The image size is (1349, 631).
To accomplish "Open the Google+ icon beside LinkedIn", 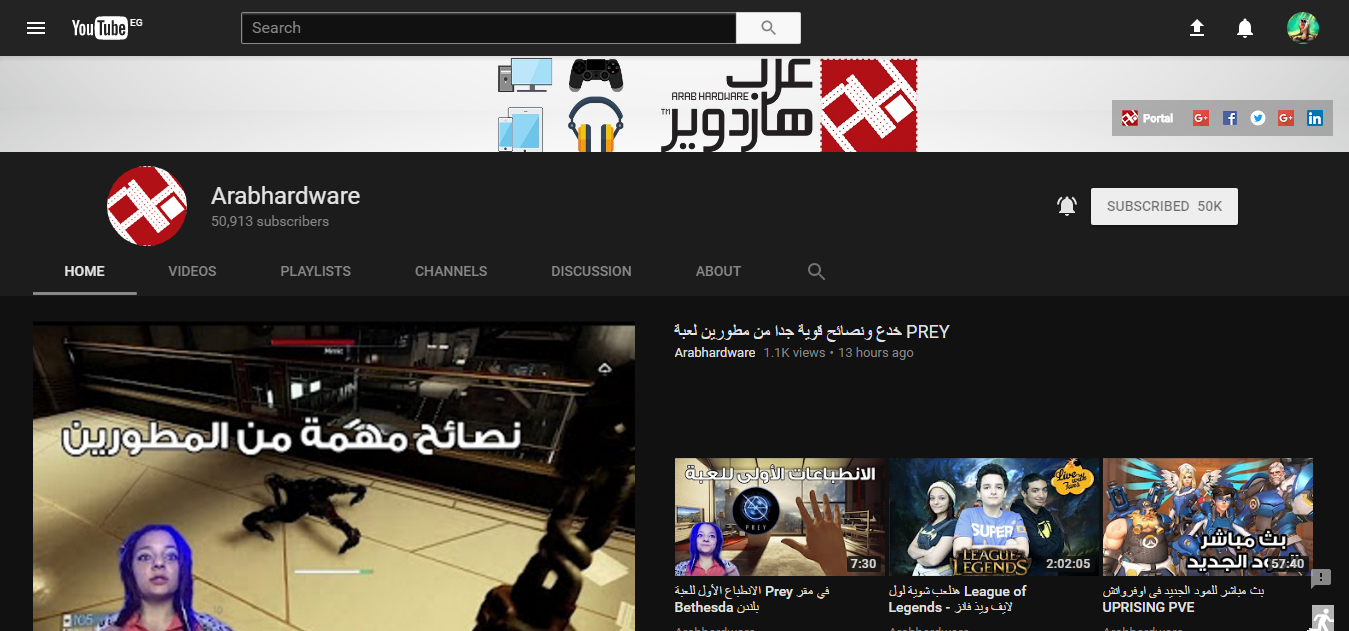I will pyautogui.click(x=1286, y=118).
